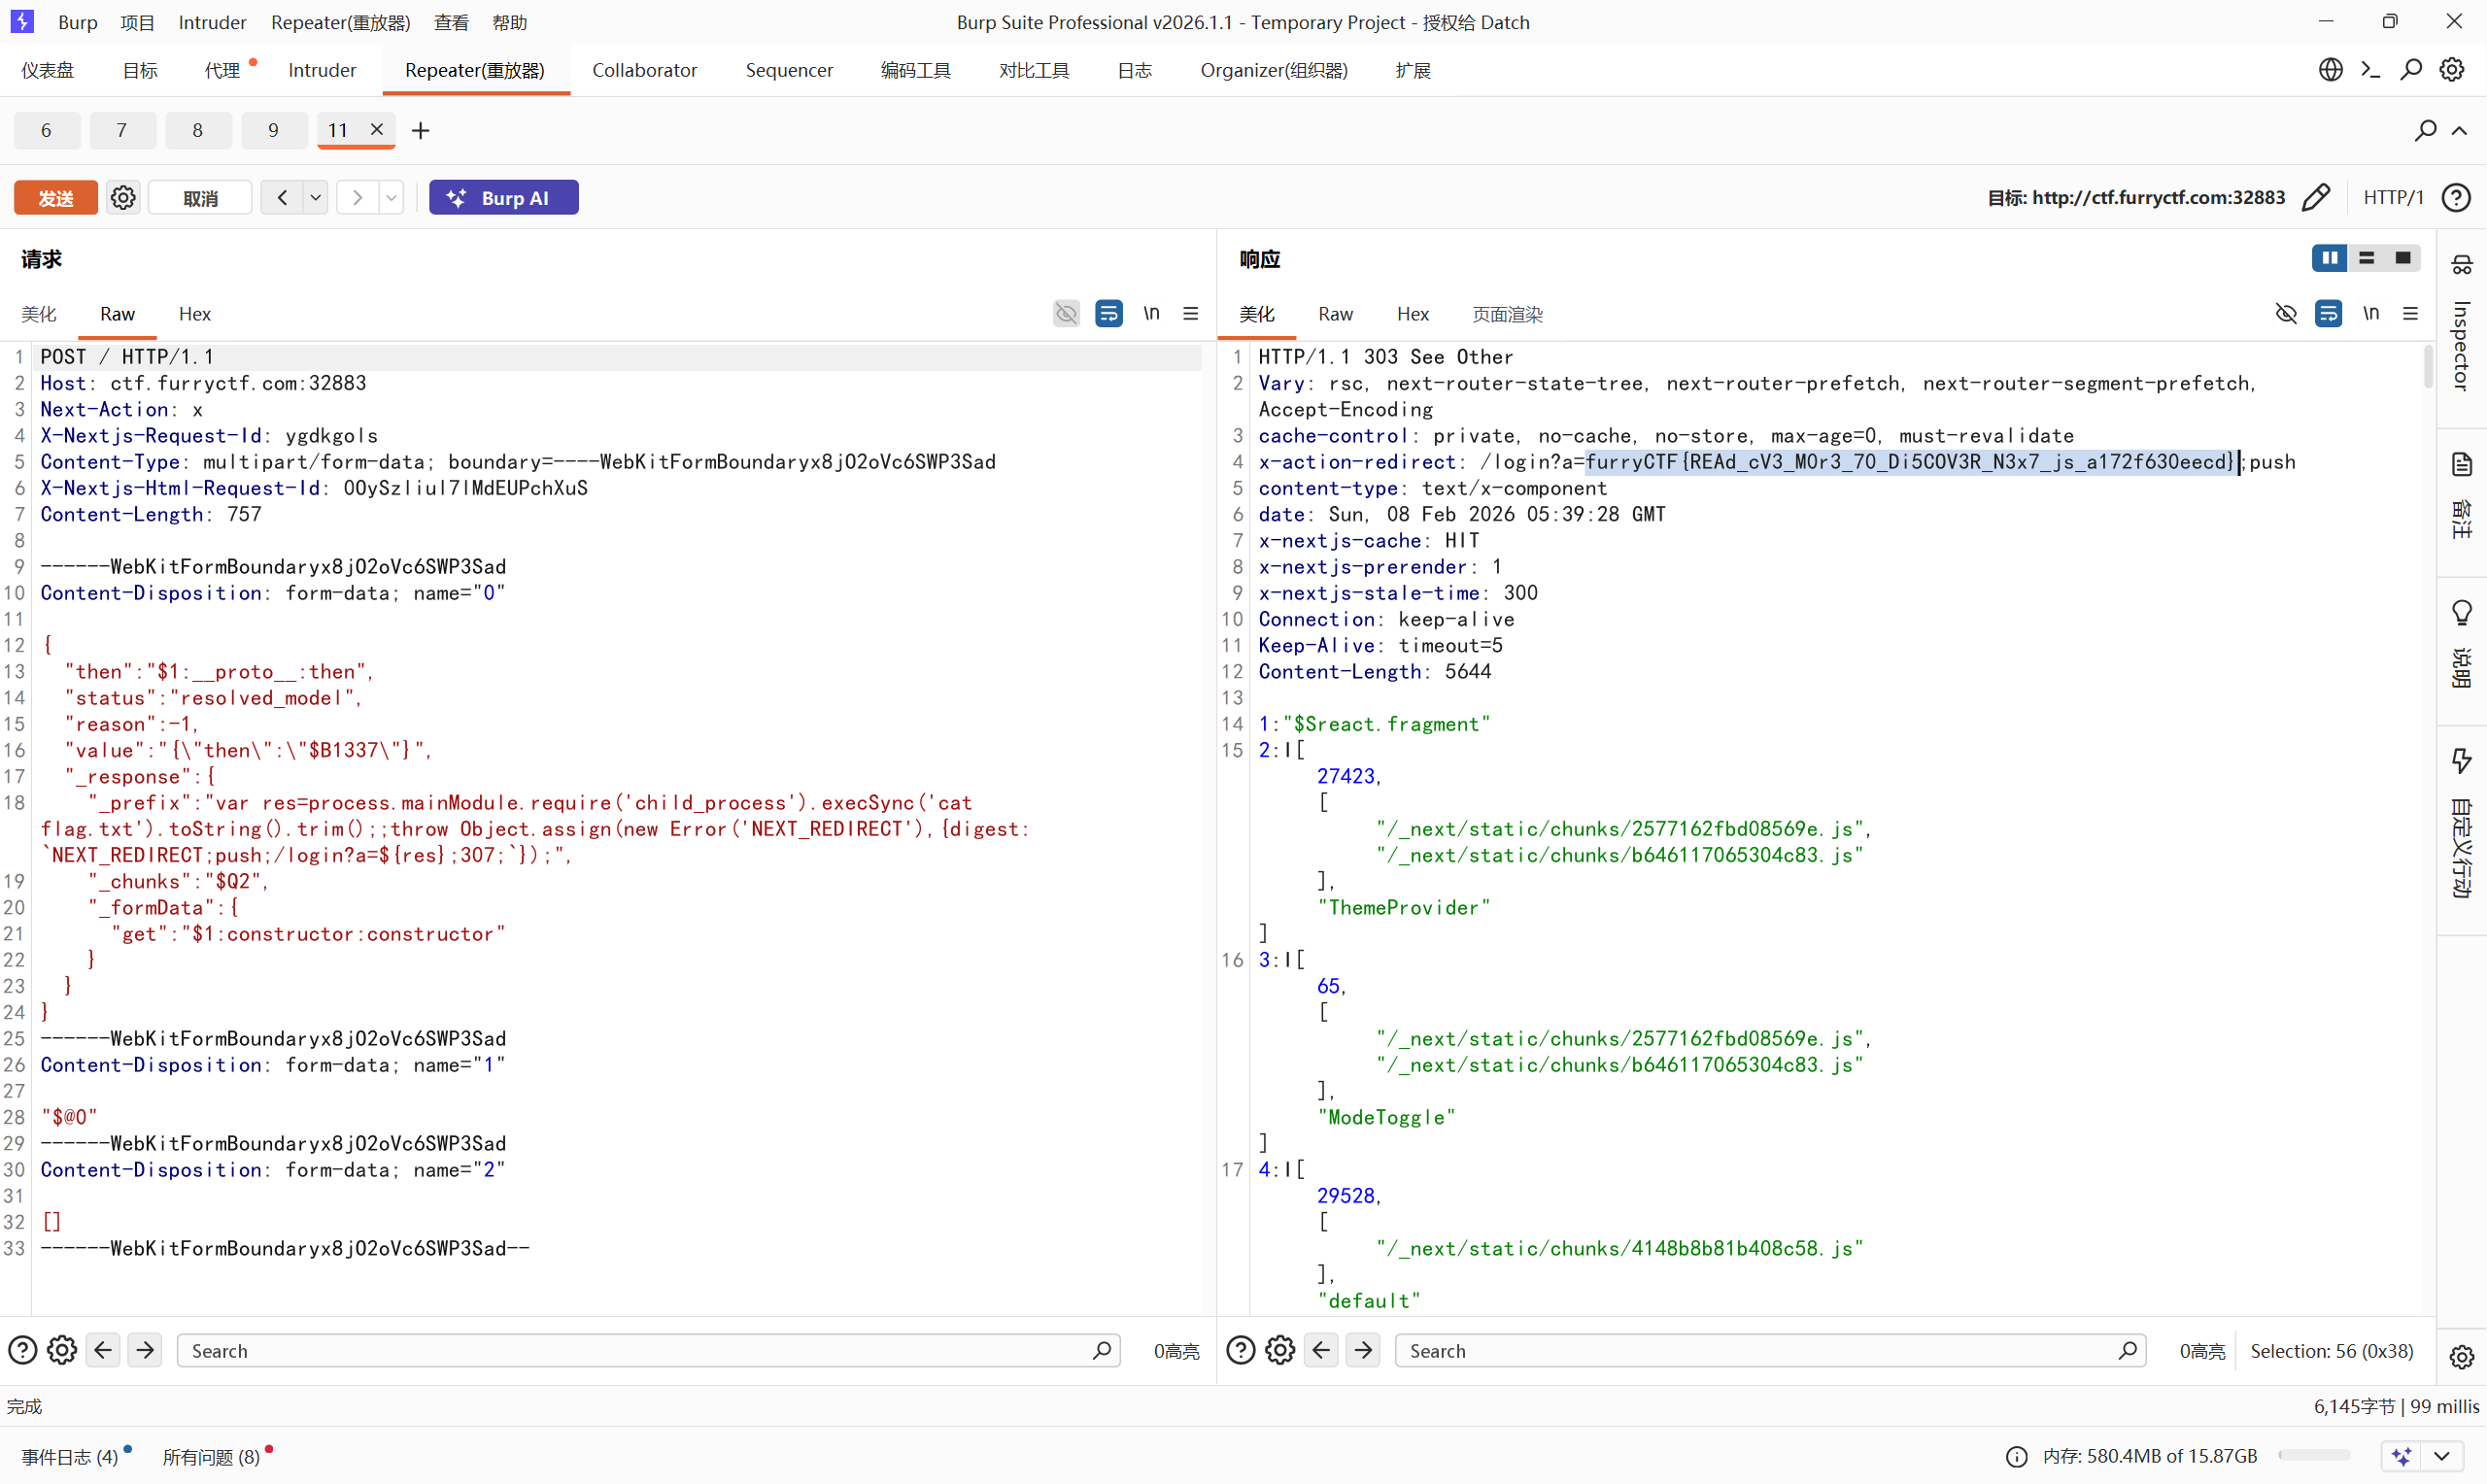Switch to the Sequencer tab
The width and height of the screenshot is (2487, 1484).
(x=788, y=70)
